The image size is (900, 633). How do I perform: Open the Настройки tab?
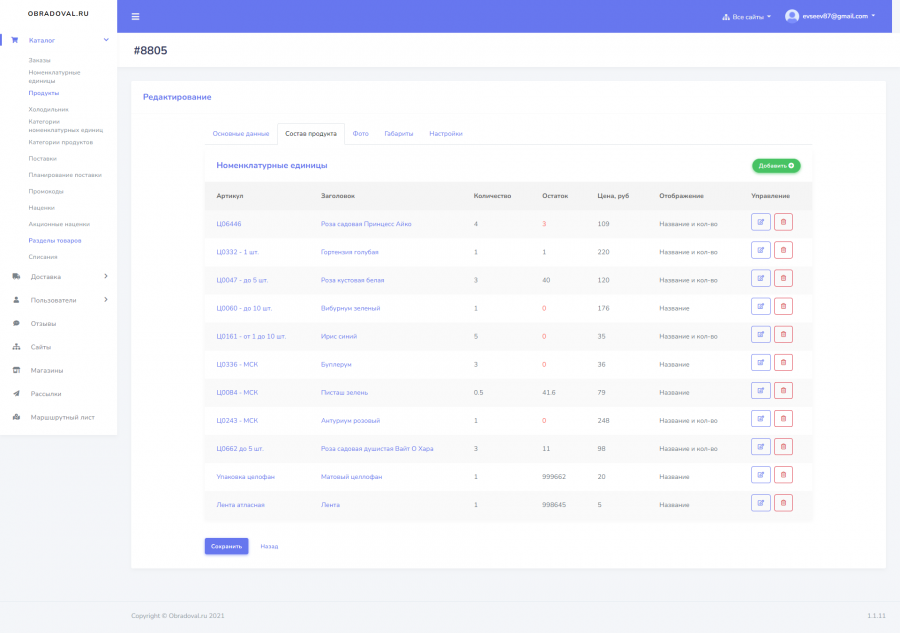coord(446,134)
